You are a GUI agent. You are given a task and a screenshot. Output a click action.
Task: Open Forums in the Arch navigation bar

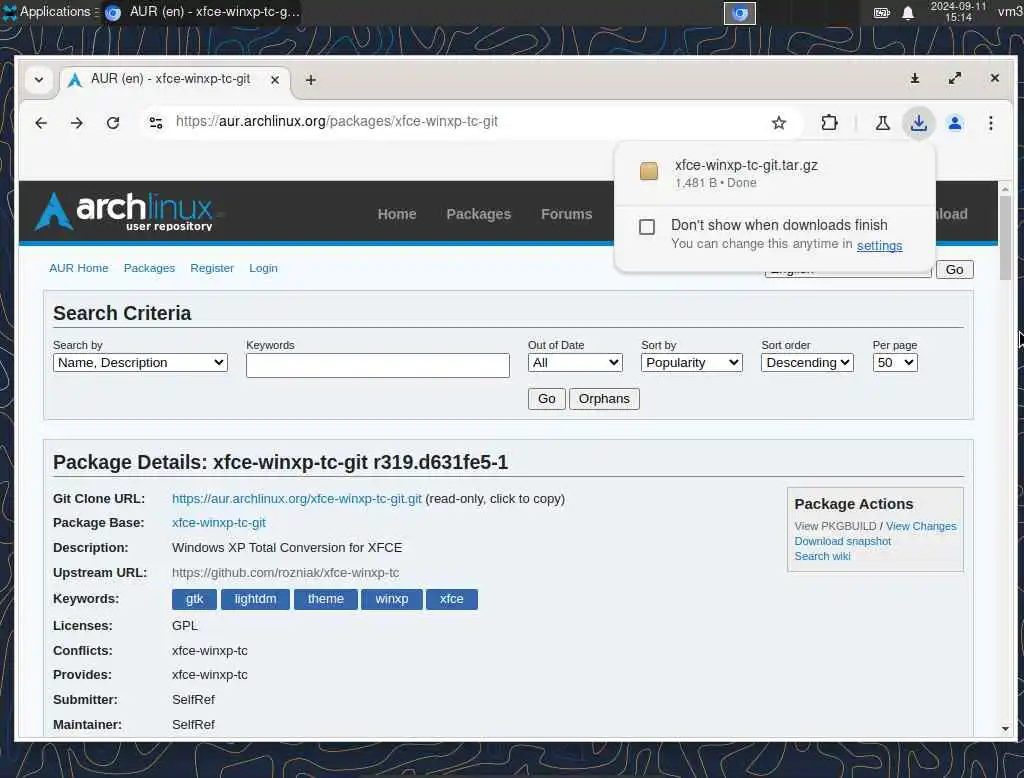coord(566,214)
